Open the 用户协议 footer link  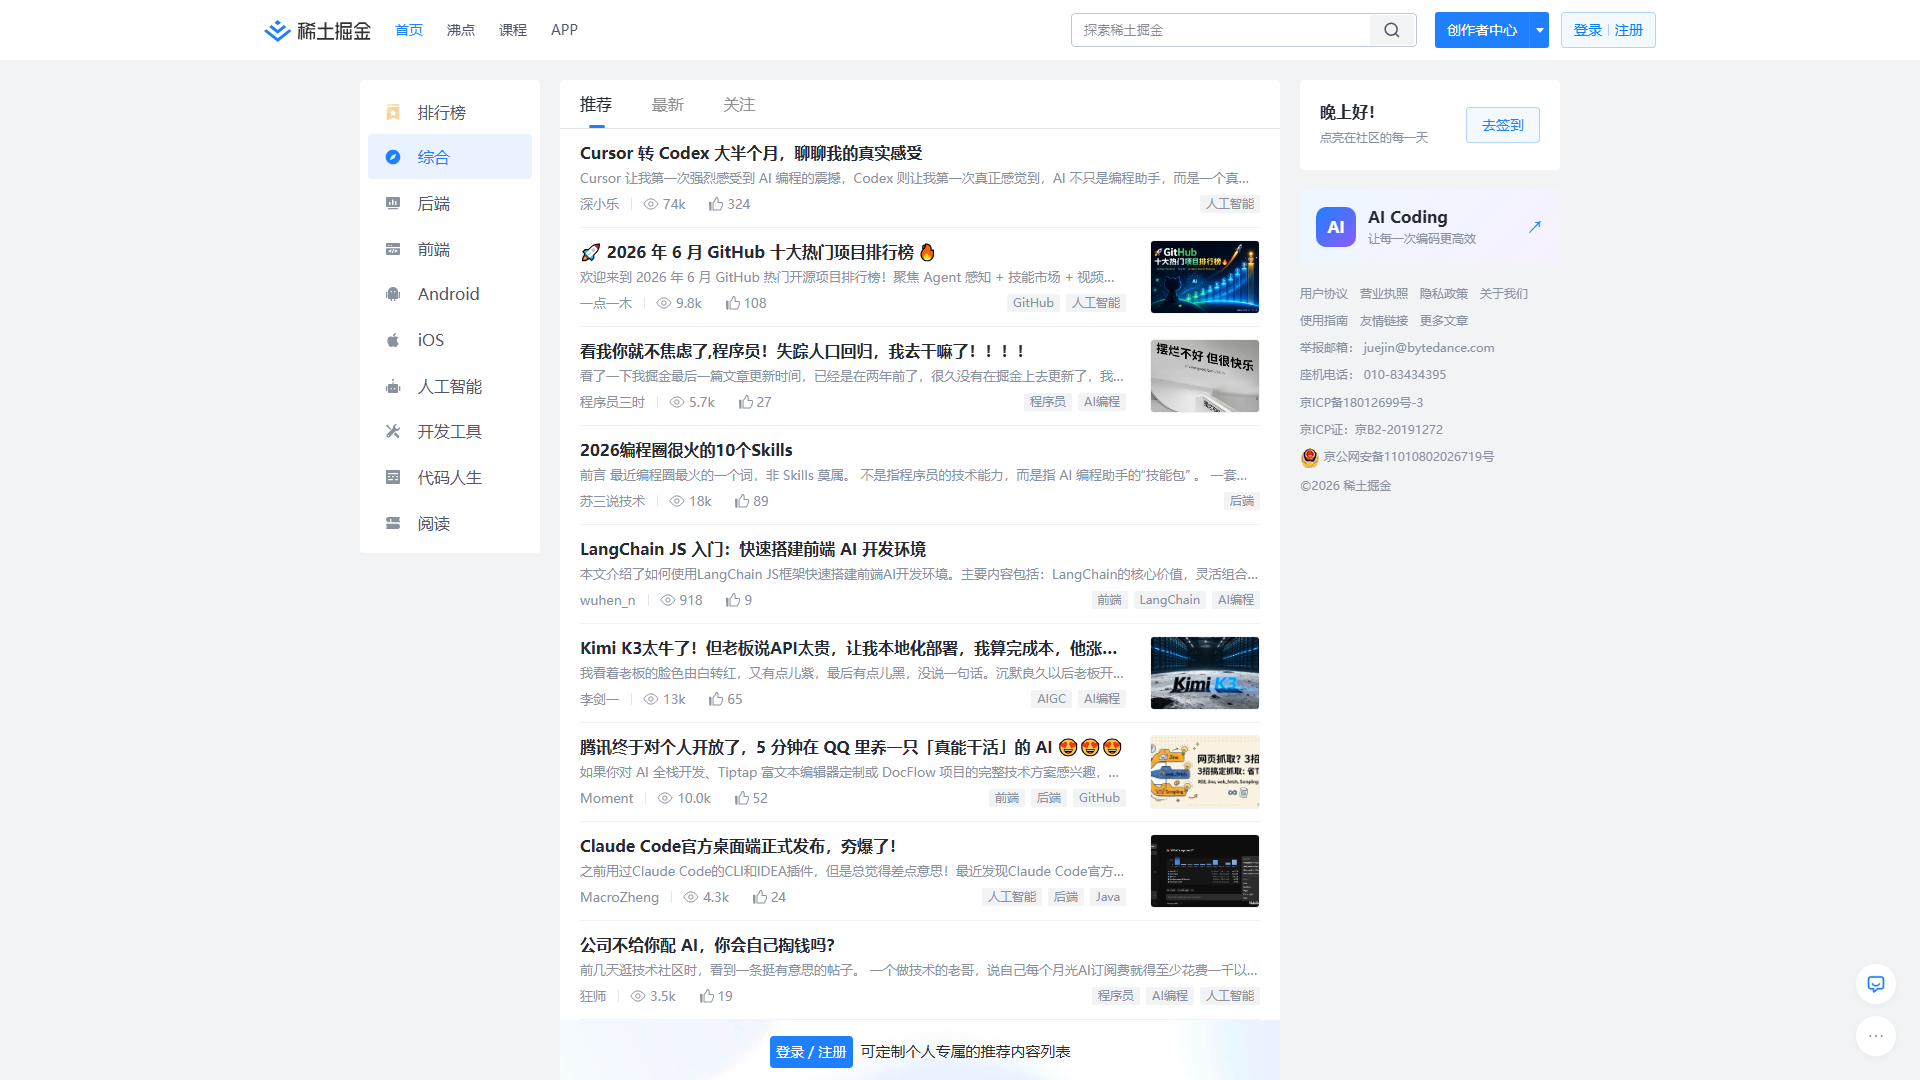(1324, 294)
